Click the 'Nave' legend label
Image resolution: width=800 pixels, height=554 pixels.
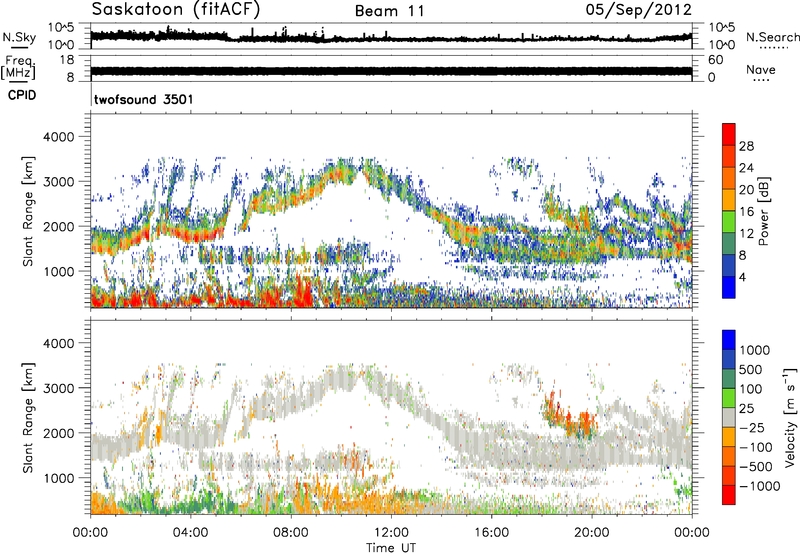tap(760, 69)
